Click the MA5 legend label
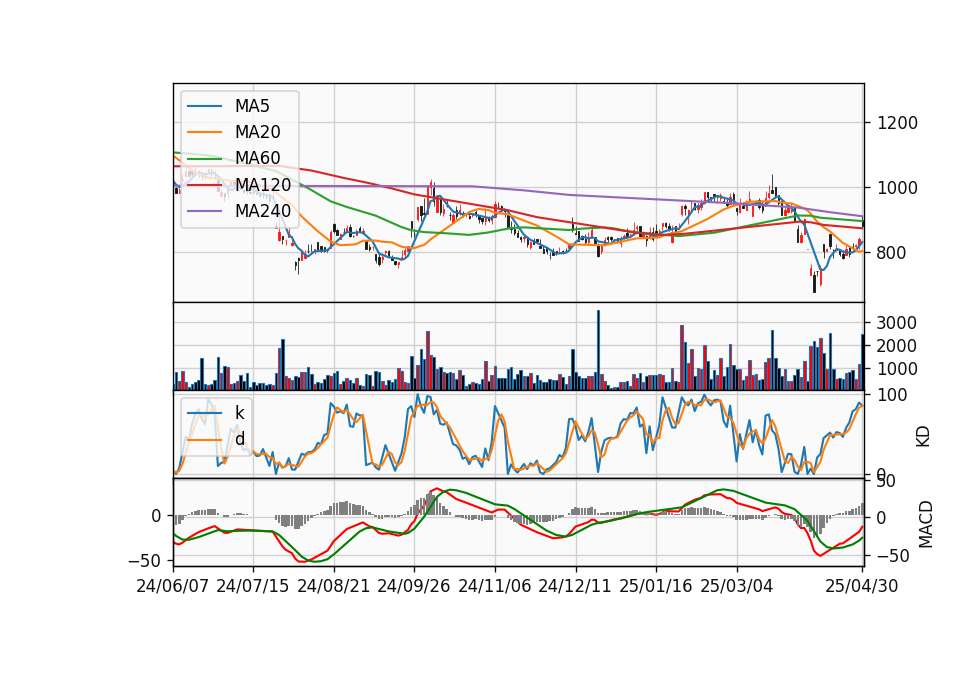The width and height of the screenshot is (960, 690). 252,106
